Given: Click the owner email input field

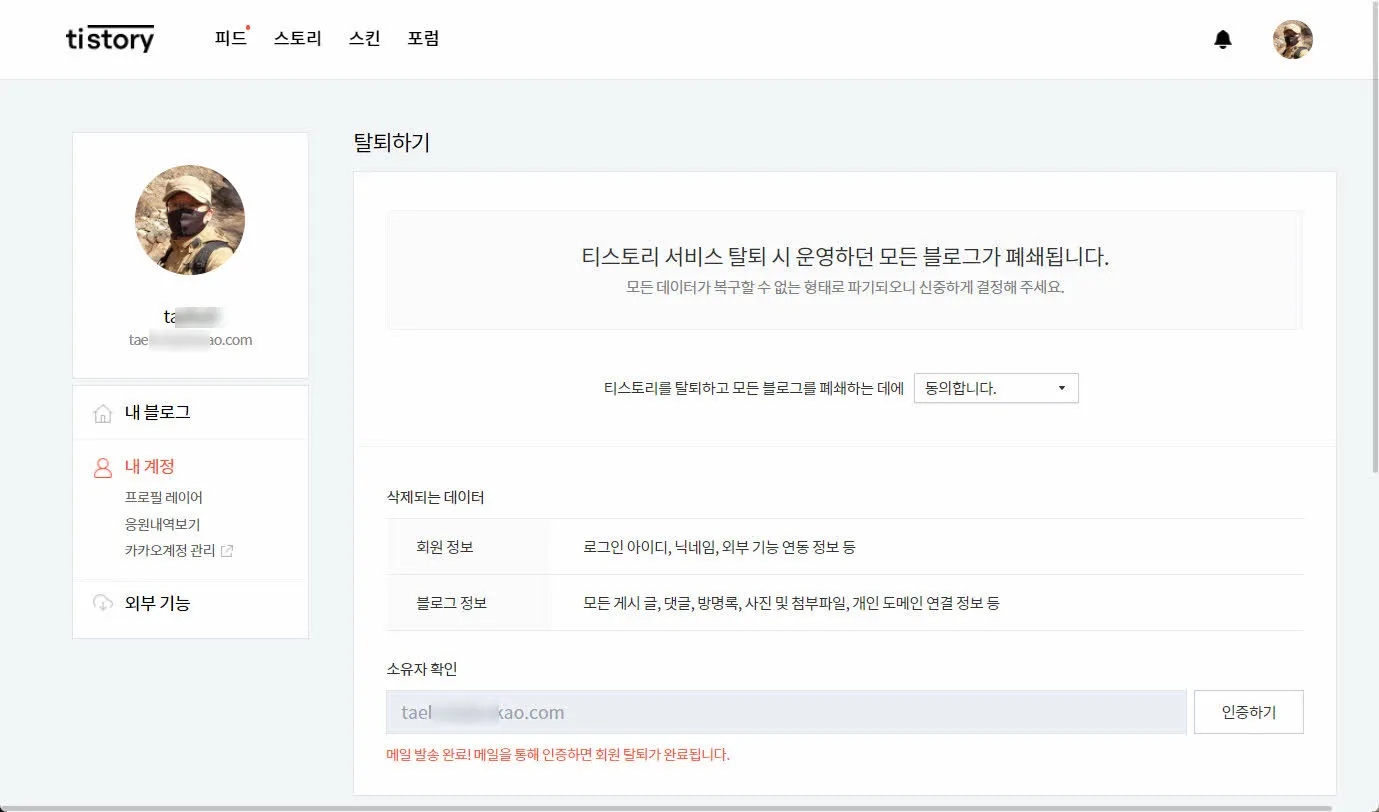Looking at the screenshot, I should click(786, 712).
